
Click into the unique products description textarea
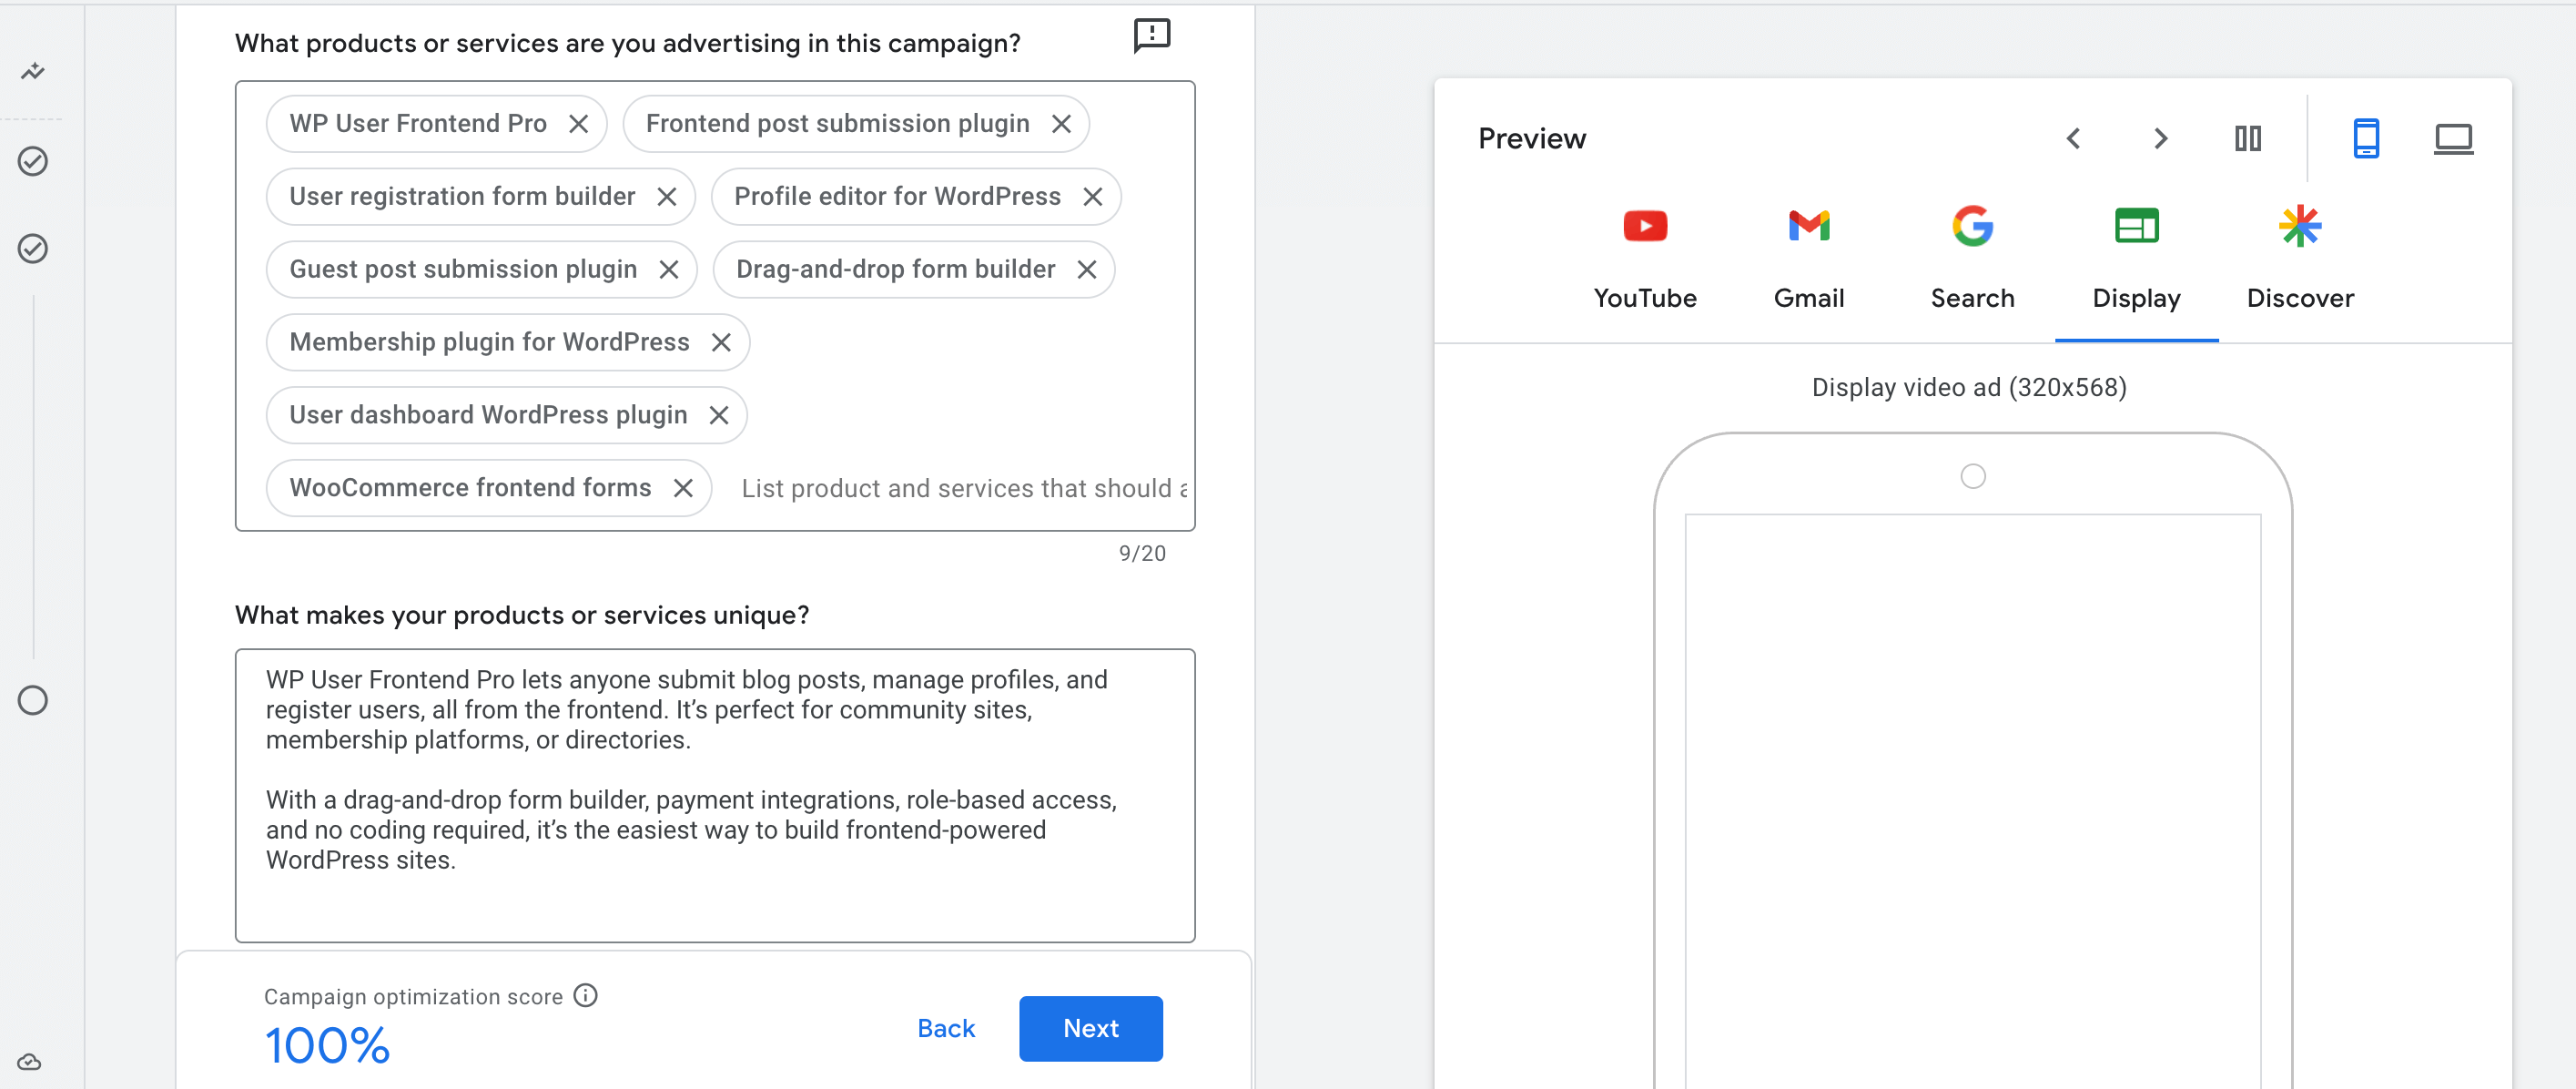(x=715, y=795)
